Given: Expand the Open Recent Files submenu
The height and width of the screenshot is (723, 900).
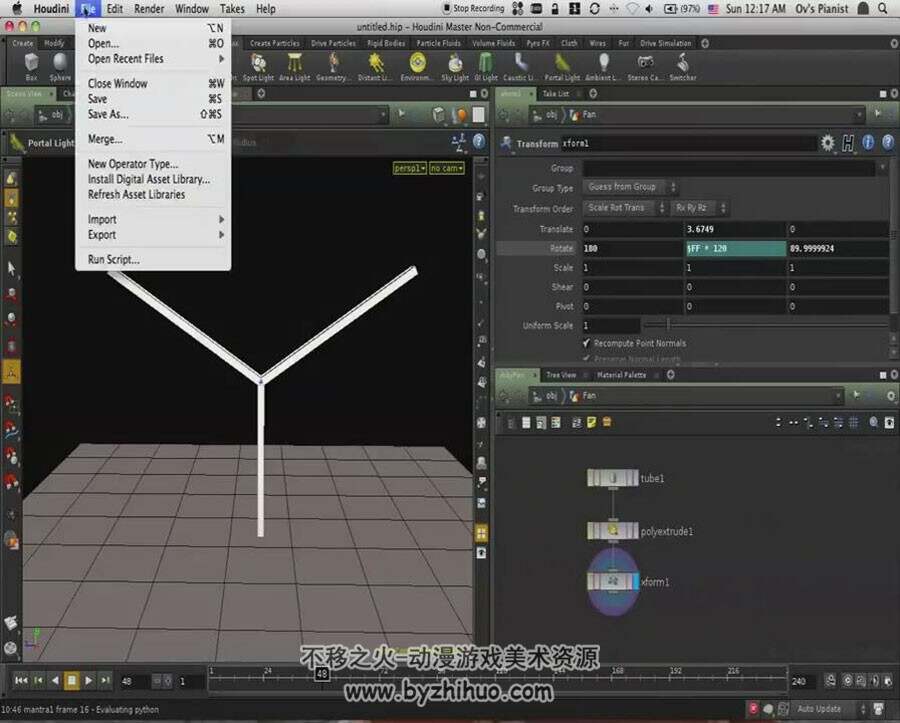Looking at the screenshot, I should (x=153, y=59).
